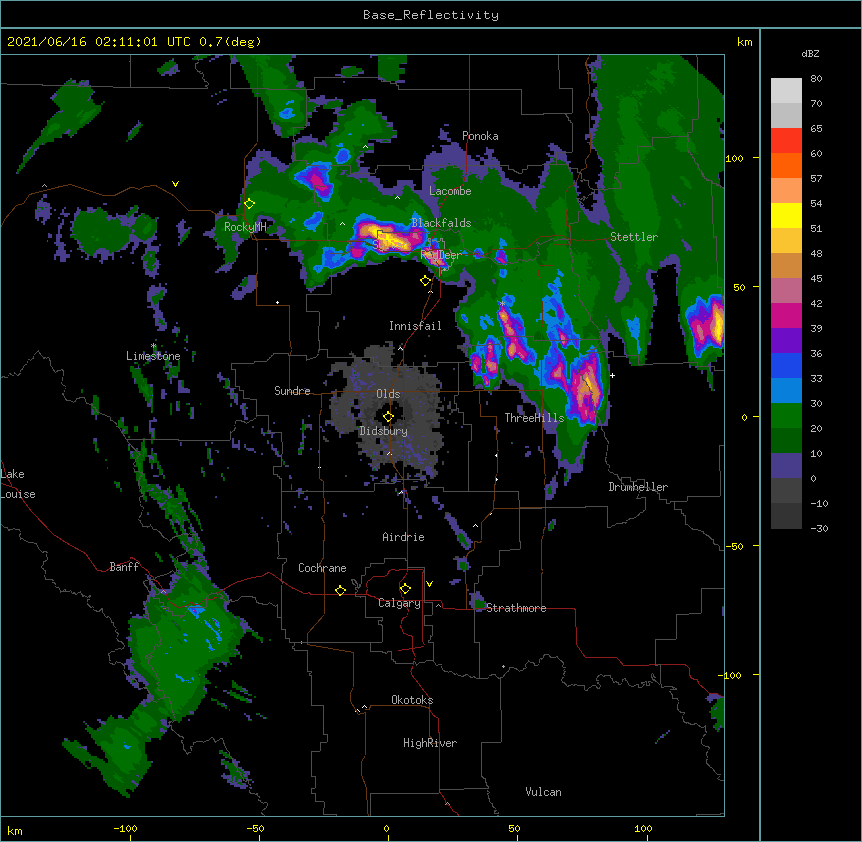Select the Strathmore label
This screenshot has height=842, width=862.
click(516, 608)
